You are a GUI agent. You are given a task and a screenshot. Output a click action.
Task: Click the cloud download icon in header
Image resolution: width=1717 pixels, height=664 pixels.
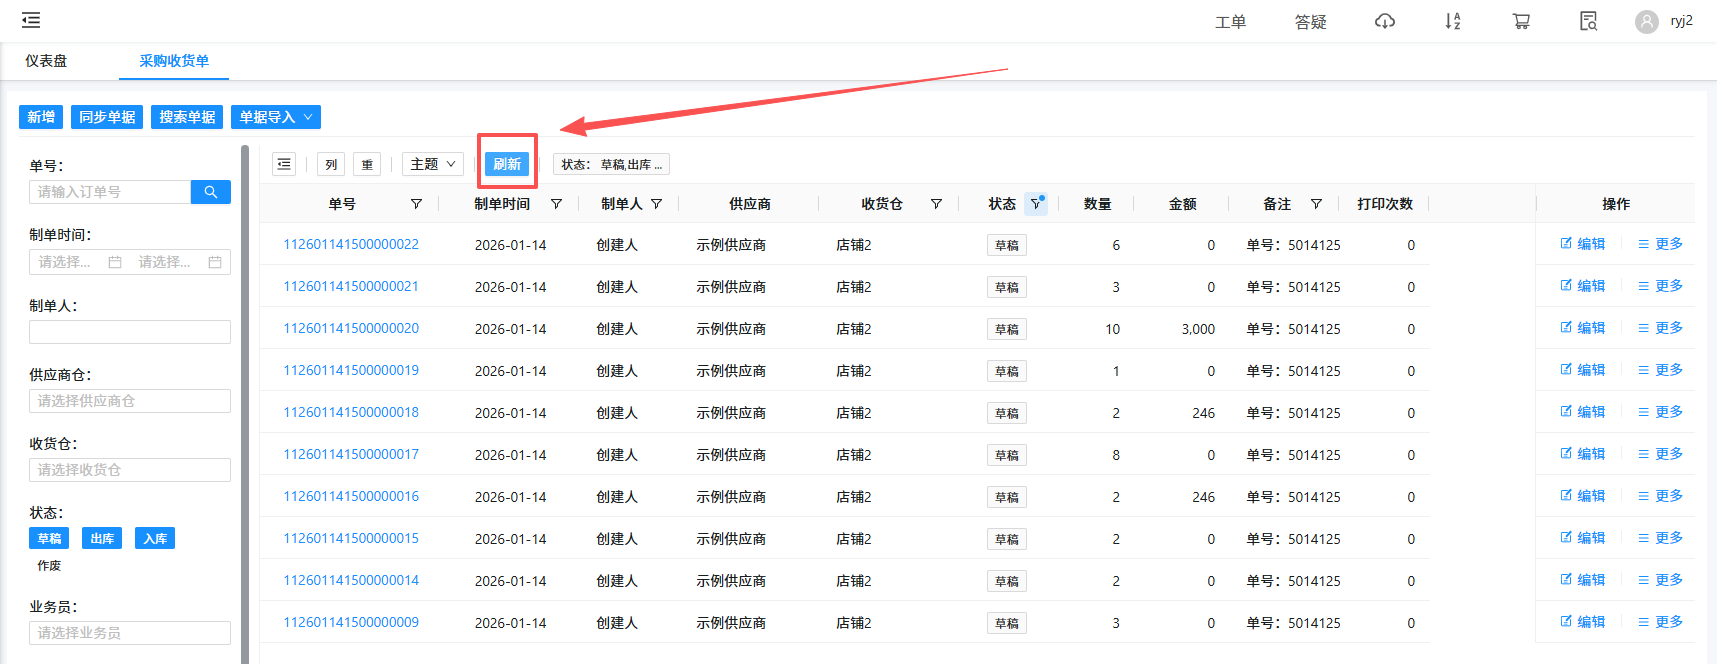tap(1385, 21)
